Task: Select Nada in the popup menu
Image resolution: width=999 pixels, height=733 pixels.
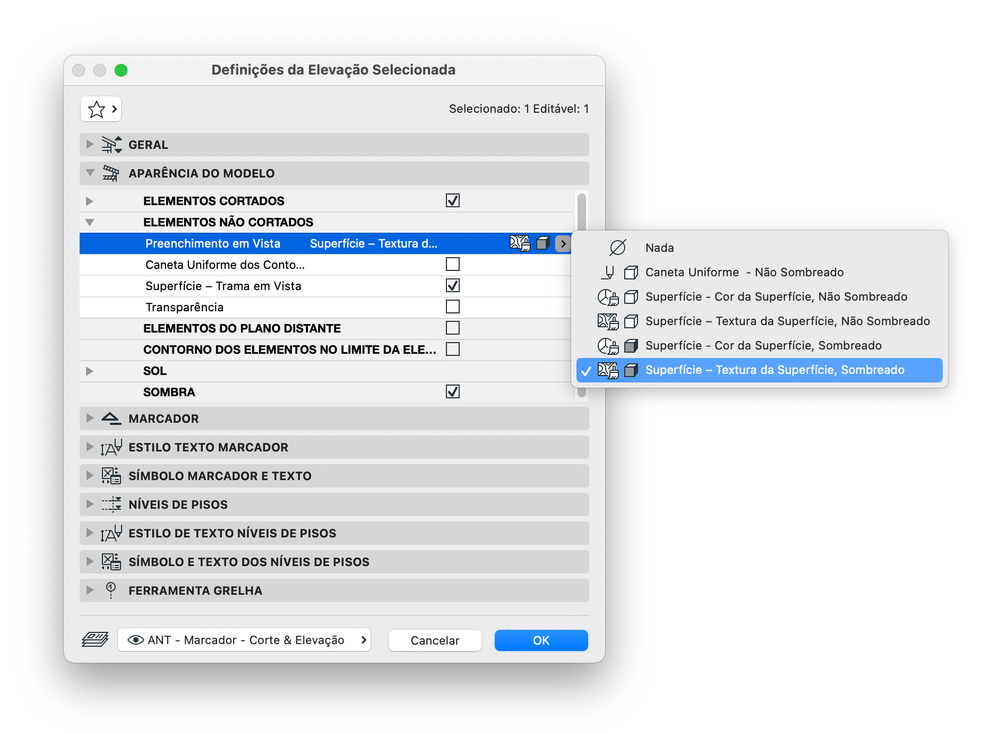Action: 759,247
